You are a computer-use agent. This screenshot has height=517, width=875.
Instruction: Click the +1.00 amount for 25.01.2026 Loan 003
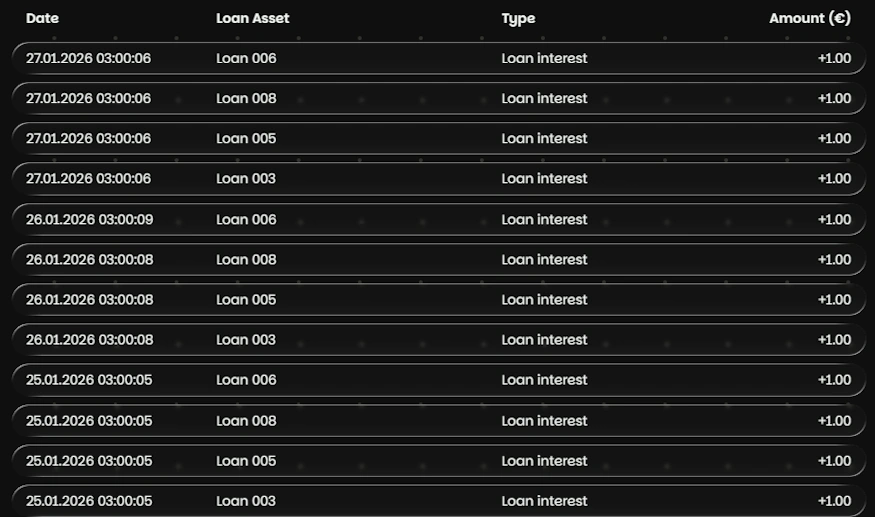pos(834,500)
